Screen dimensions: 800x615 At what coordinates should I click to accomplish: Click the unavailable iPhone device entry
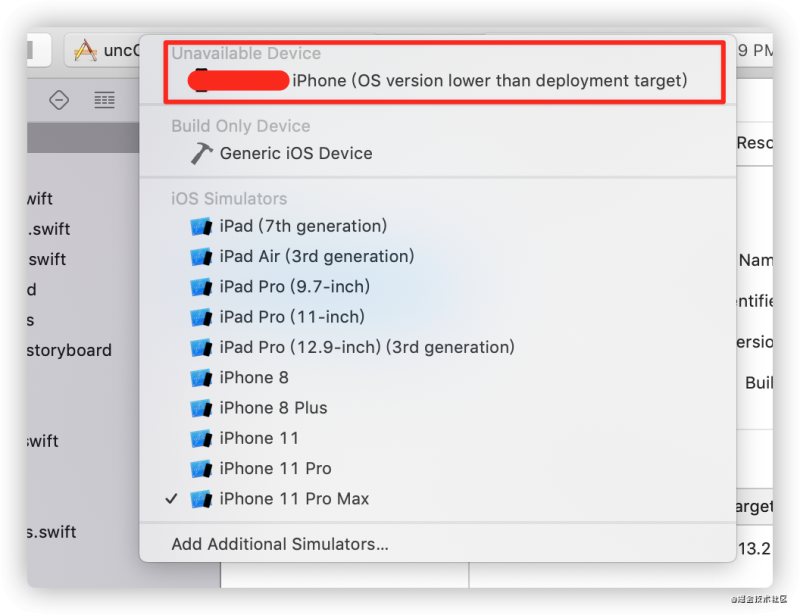[x=437, y=81]
